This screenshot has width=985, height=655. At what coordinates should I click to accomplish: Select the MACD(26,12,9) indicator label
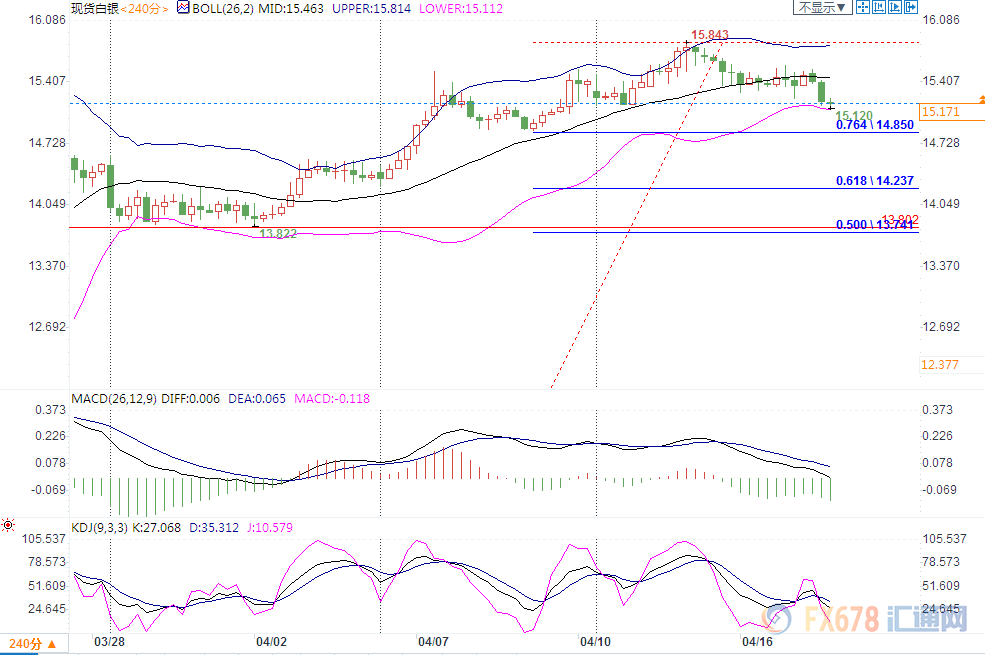pos(114,399)
